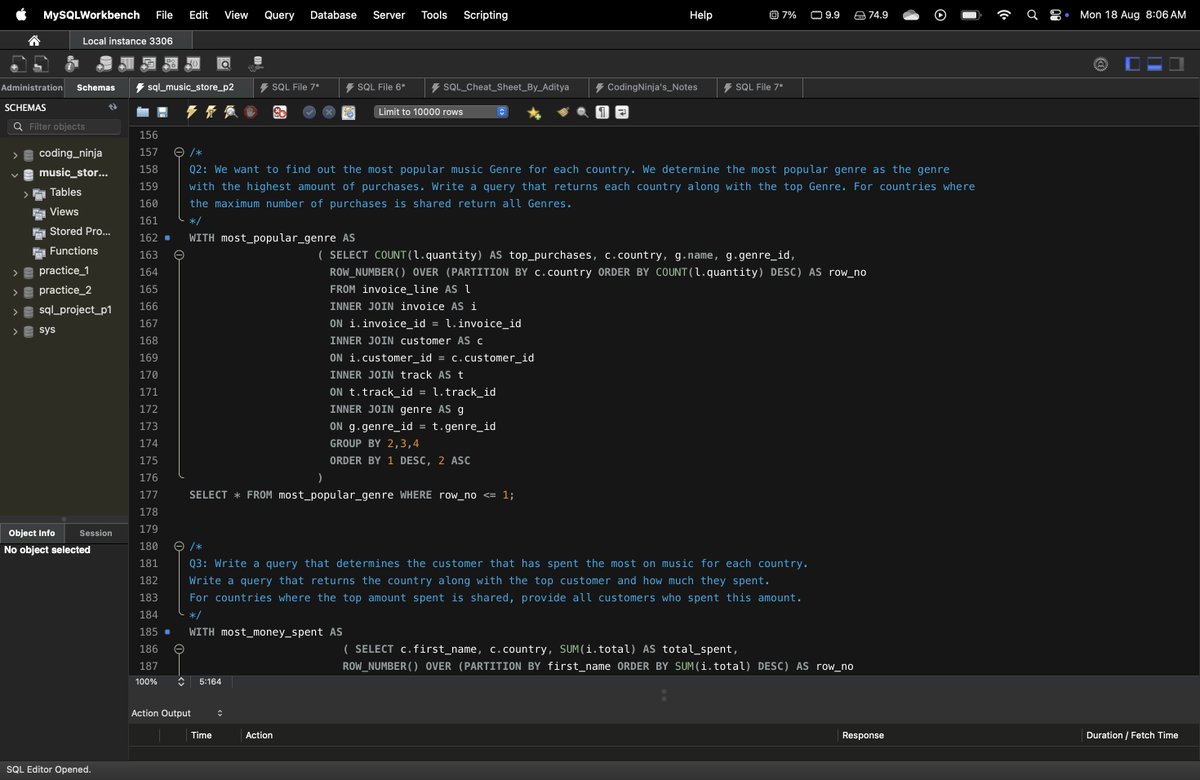Expand the practice_2 schema
The width and height of the screenshot is (1200, 780).
pos(15,291)
